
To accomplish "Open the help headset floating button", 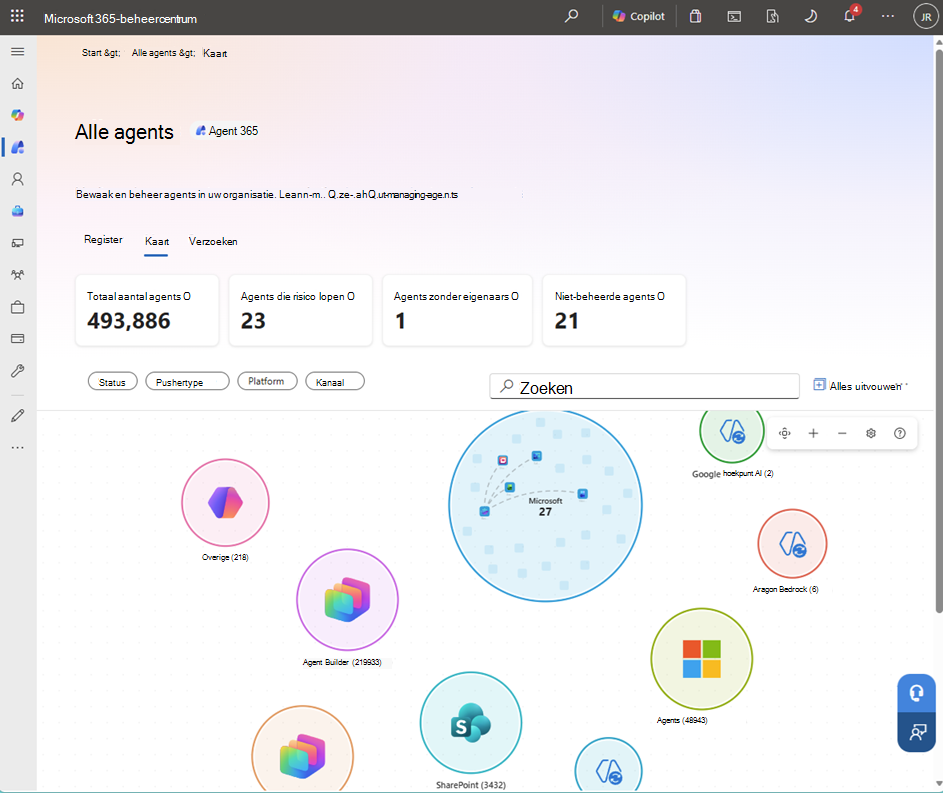I will coord(917,693).
